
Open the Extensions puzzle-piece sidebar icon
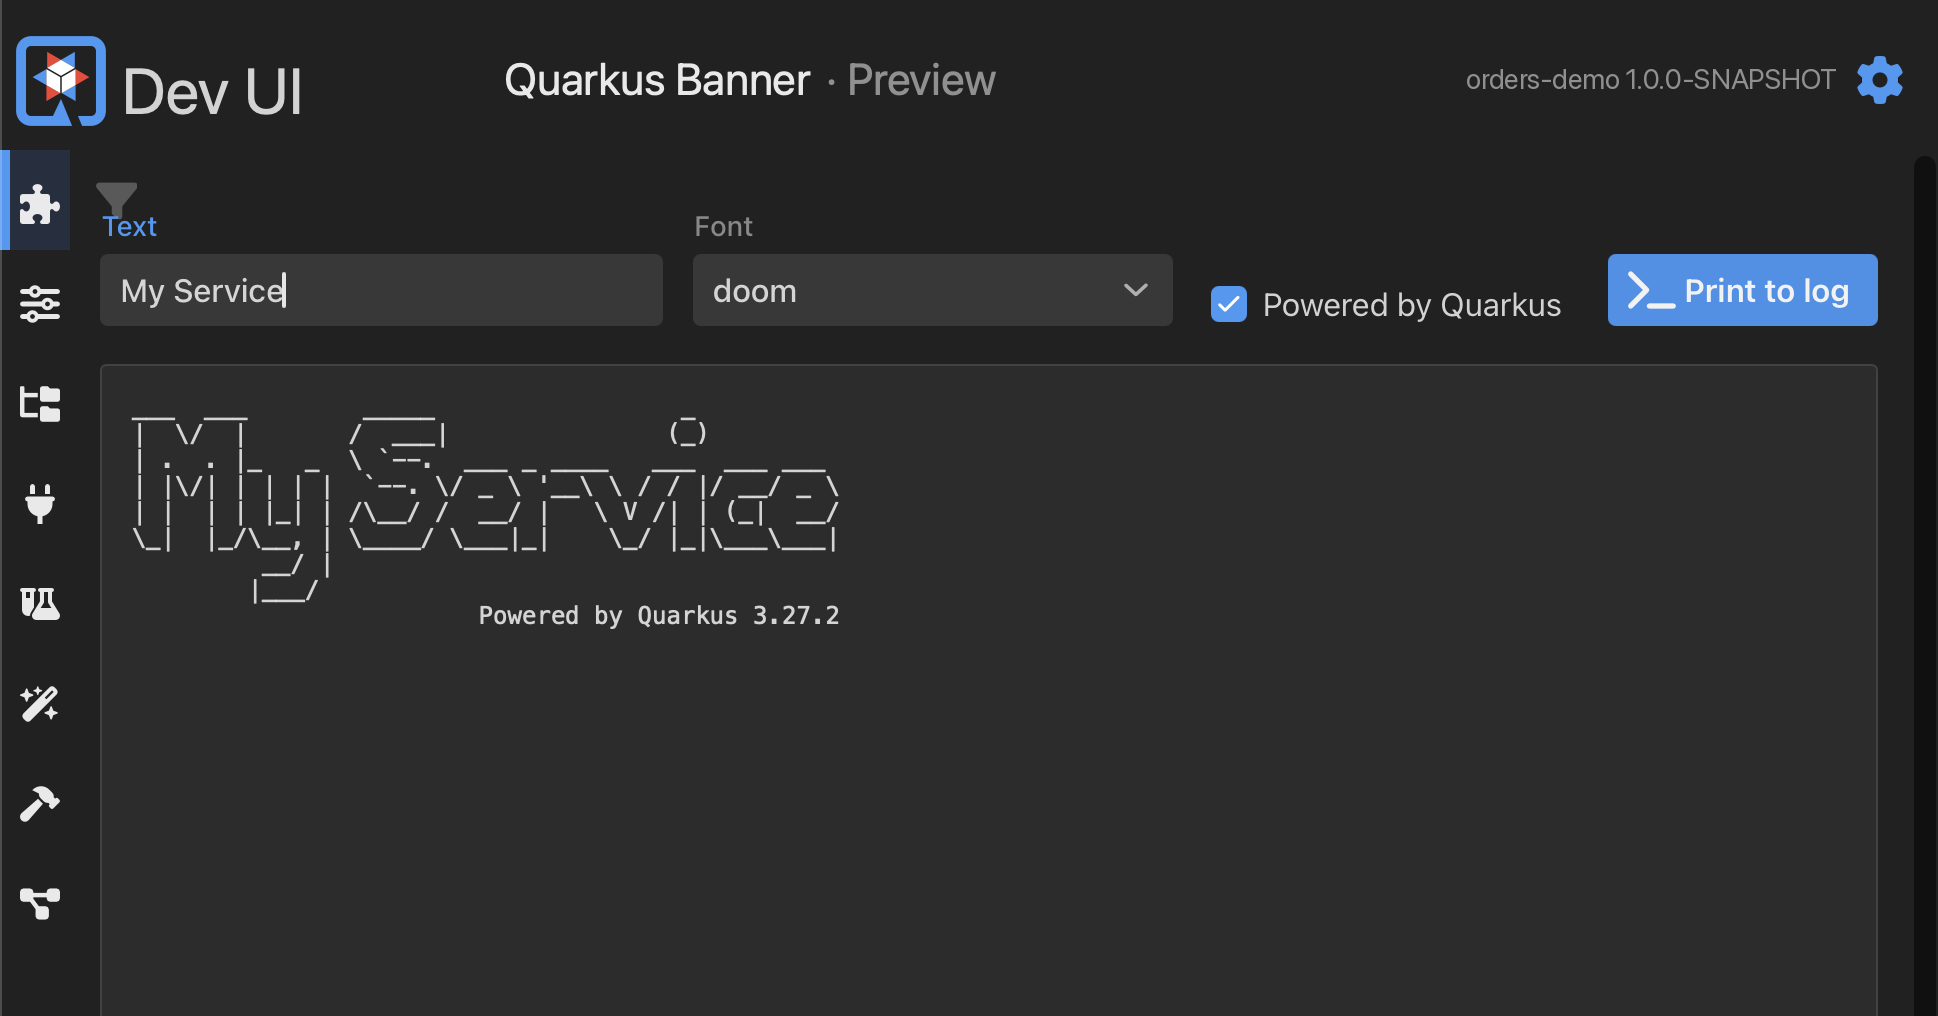[x=40, y=204]
